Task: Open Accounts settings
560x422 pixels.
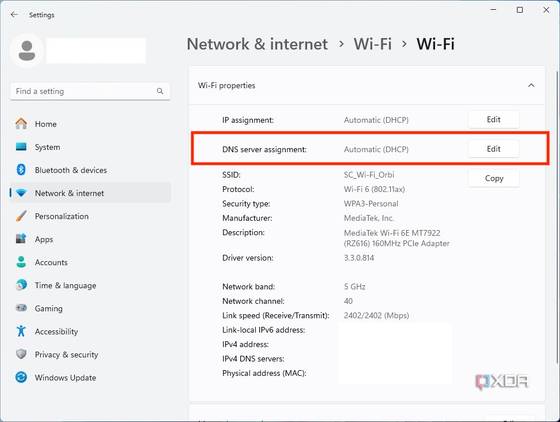Action: coord(90,262)
